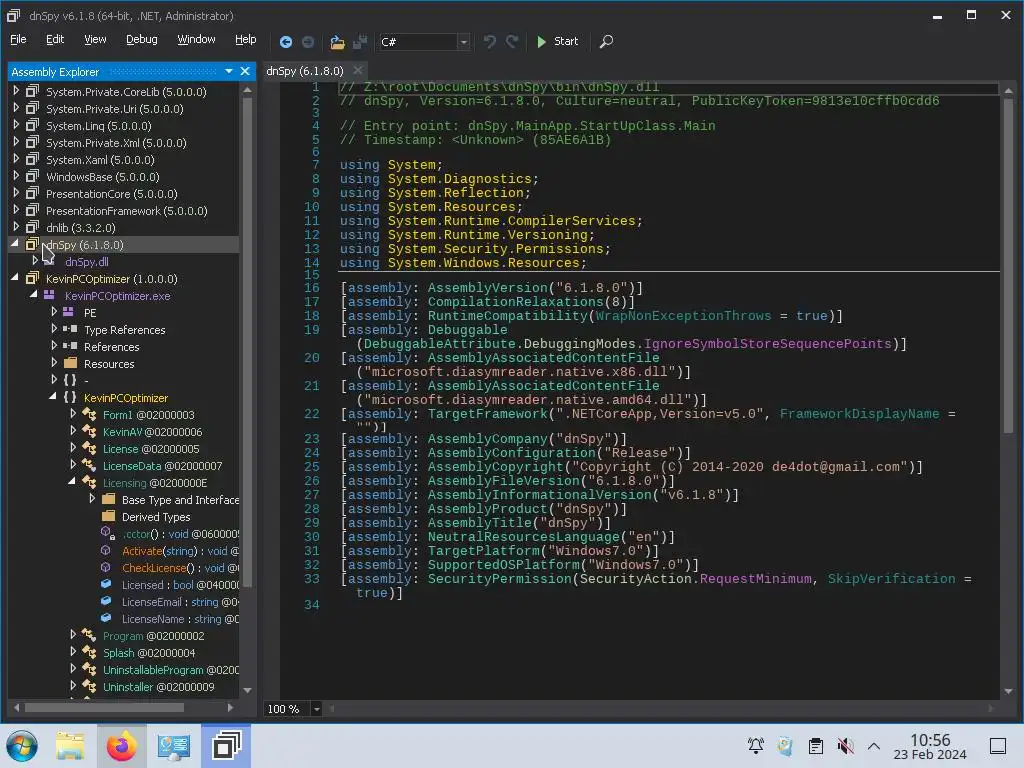
Task: Expand the Resources folder node
Action: tap(54, 362)
